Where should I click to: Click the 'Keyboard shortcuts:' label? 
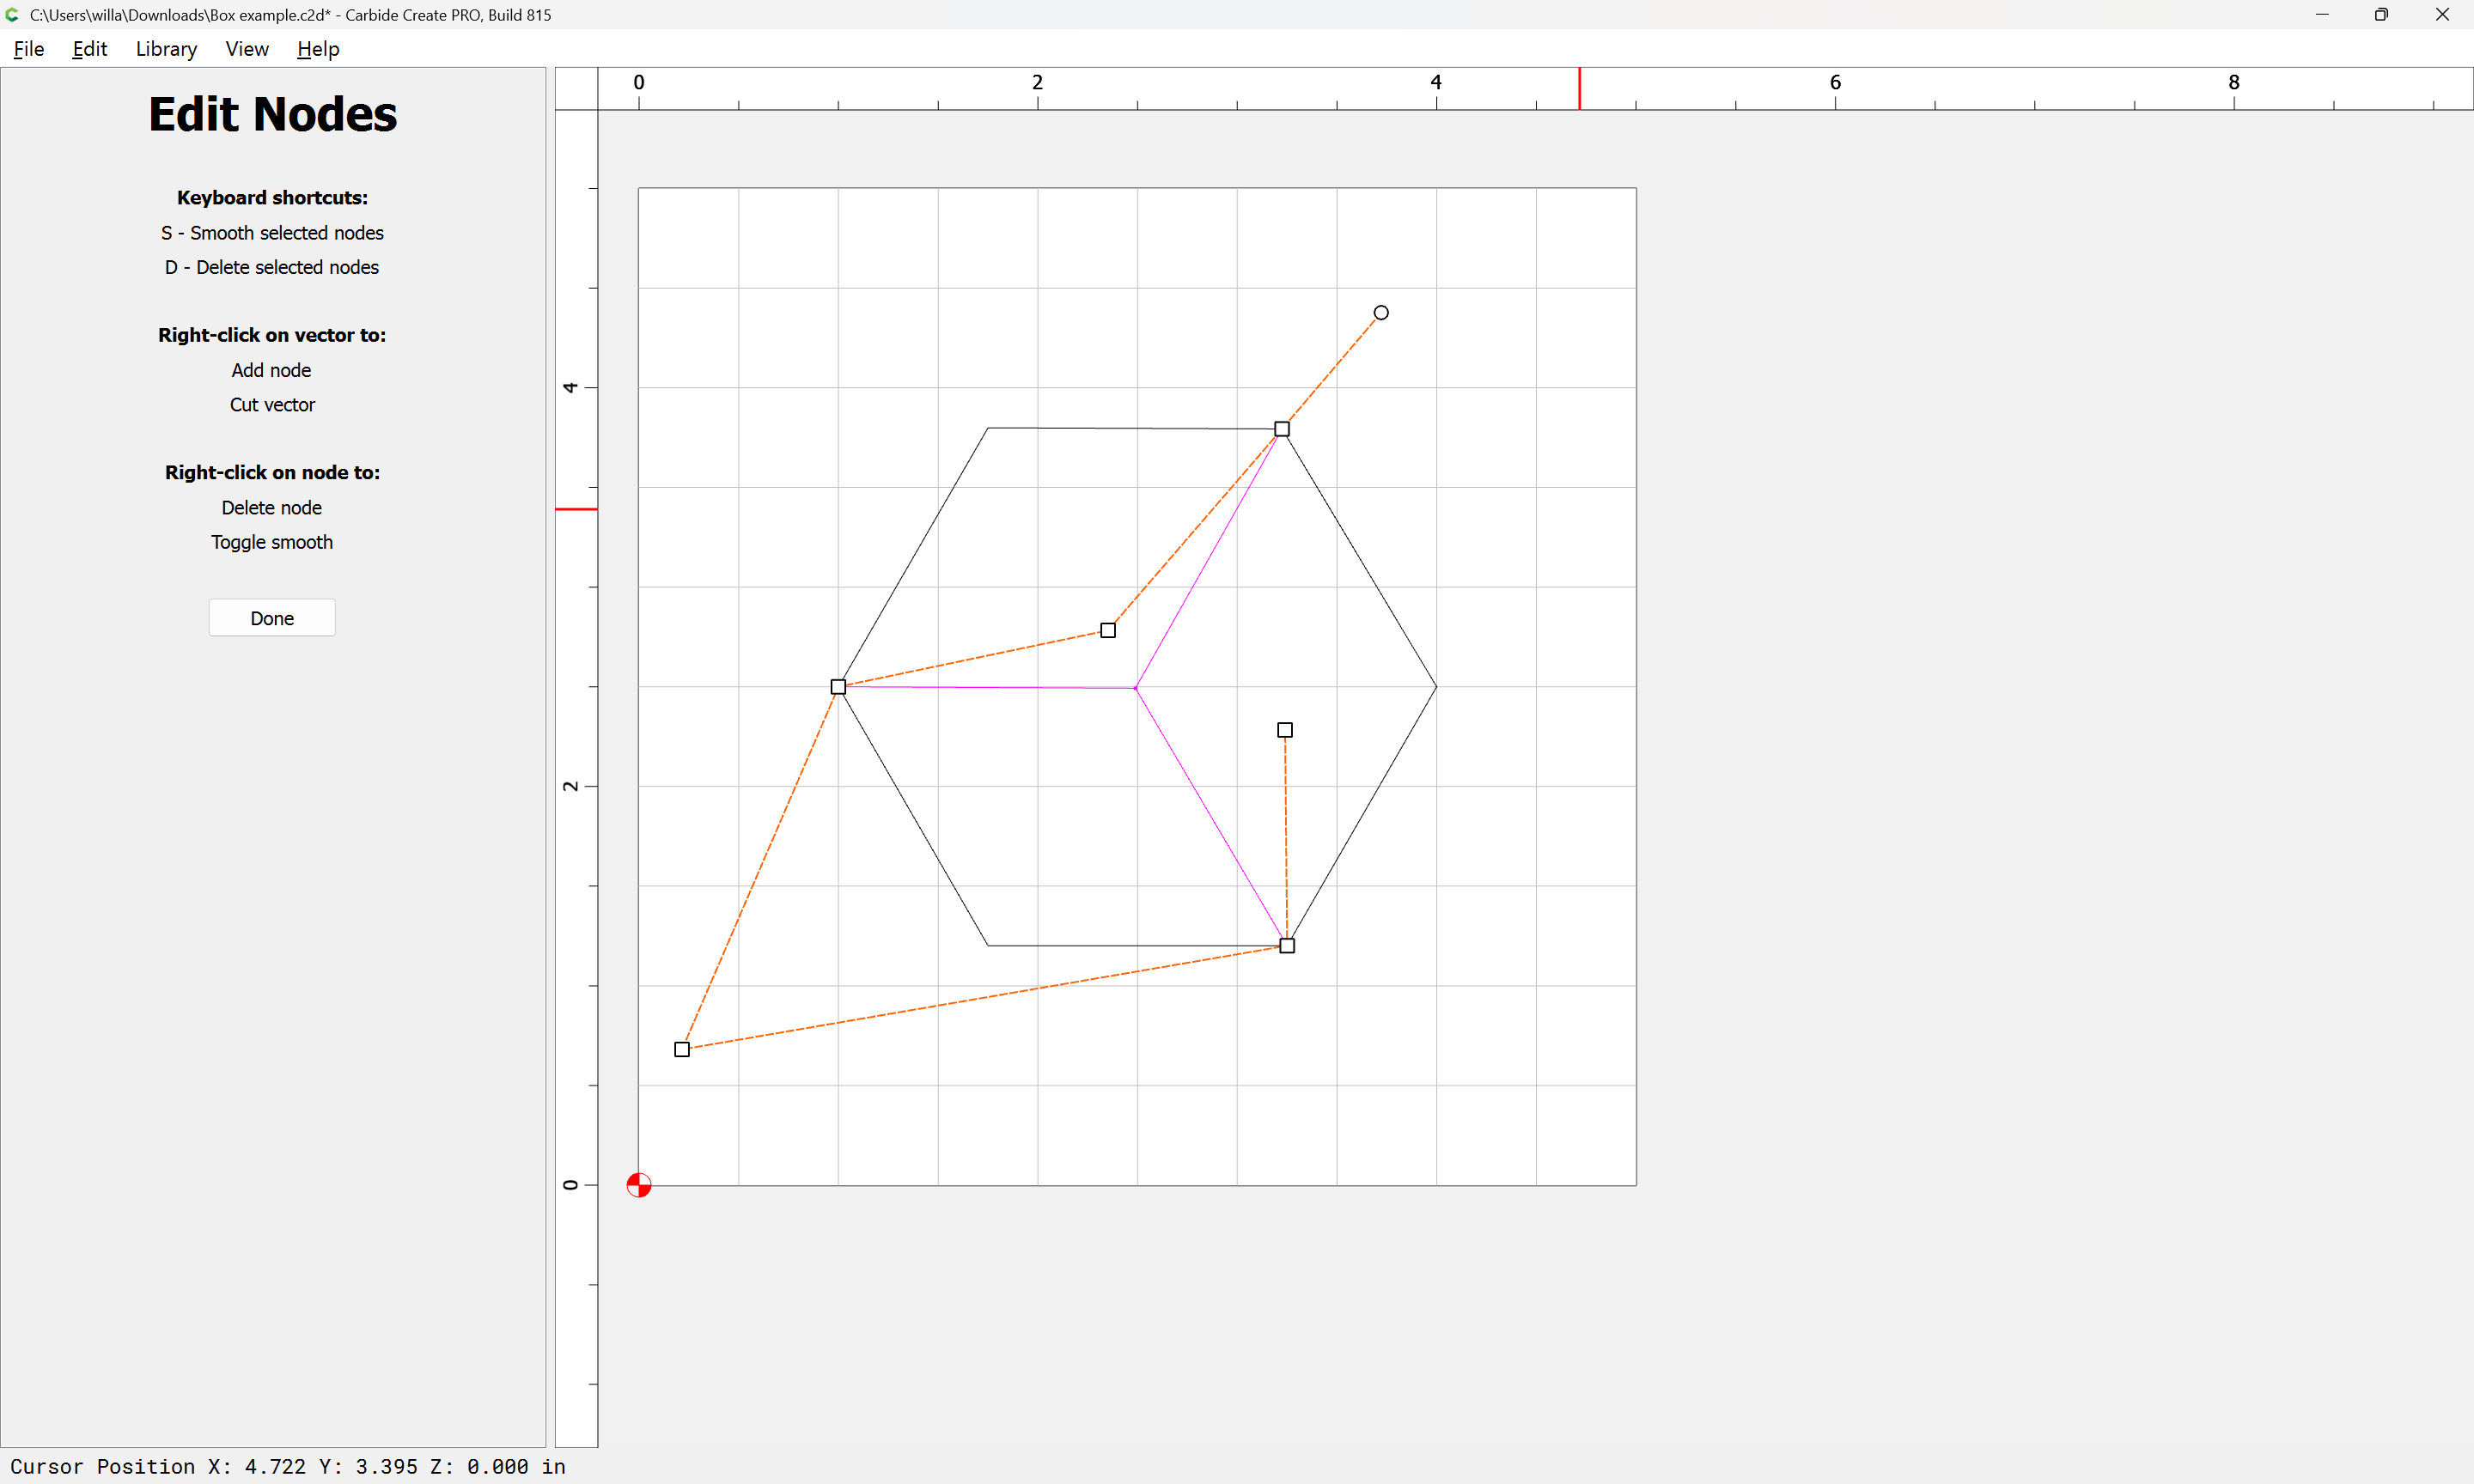(x=272, y=198)
